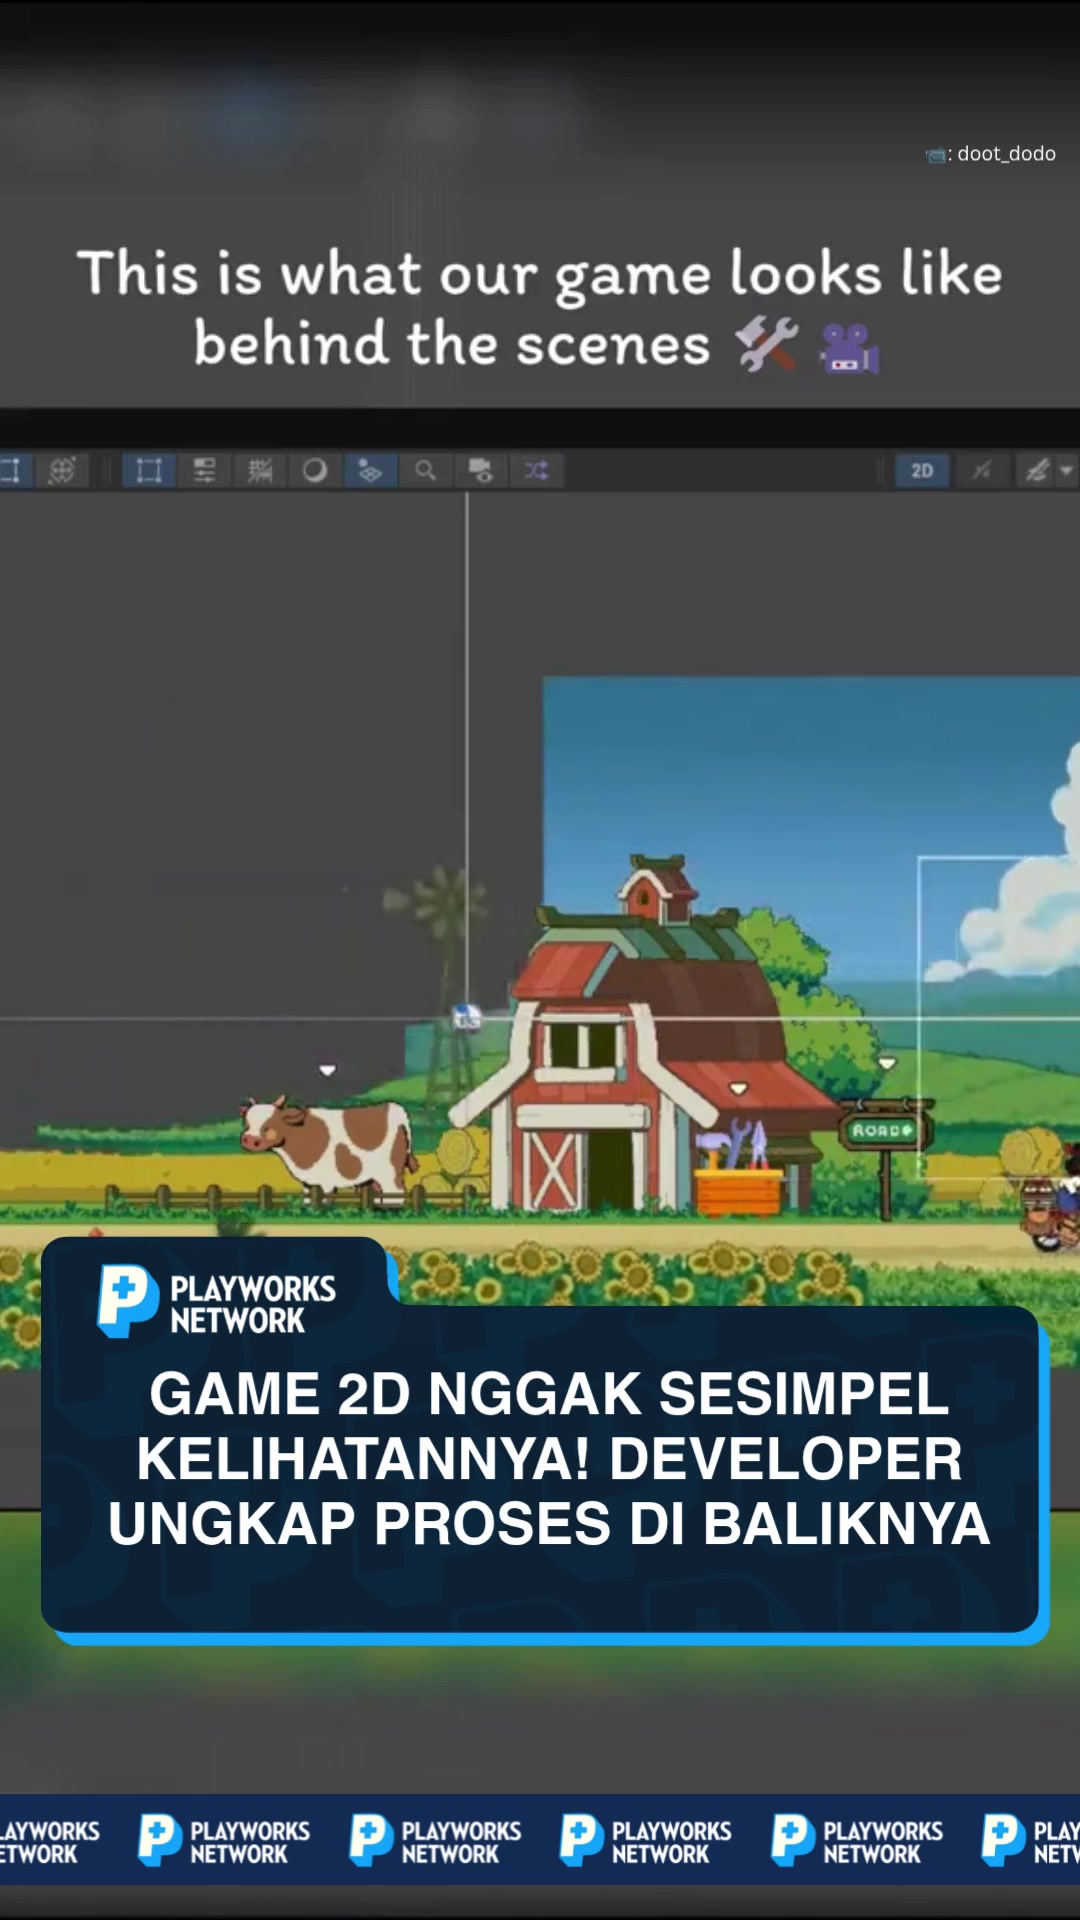This screenshot has height=1920, width=1080.
Task: Click the effects brush toolbar icon
Action: (x=1037, y=471)
